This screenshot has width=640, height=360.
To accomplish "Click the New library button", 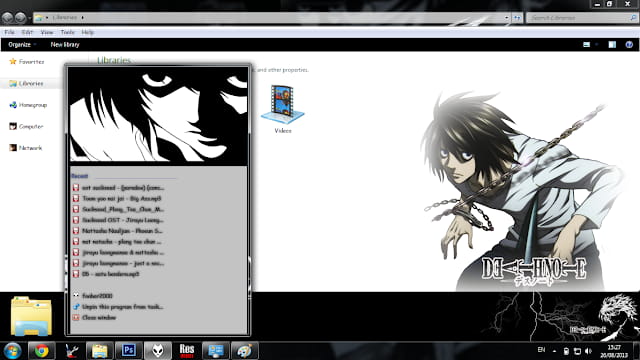I will tap(65, 44).
